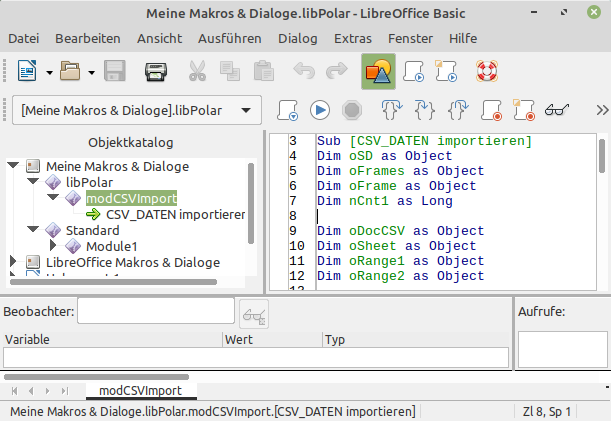
Task: Open the Fenster menu
Action: pos(410,39)
